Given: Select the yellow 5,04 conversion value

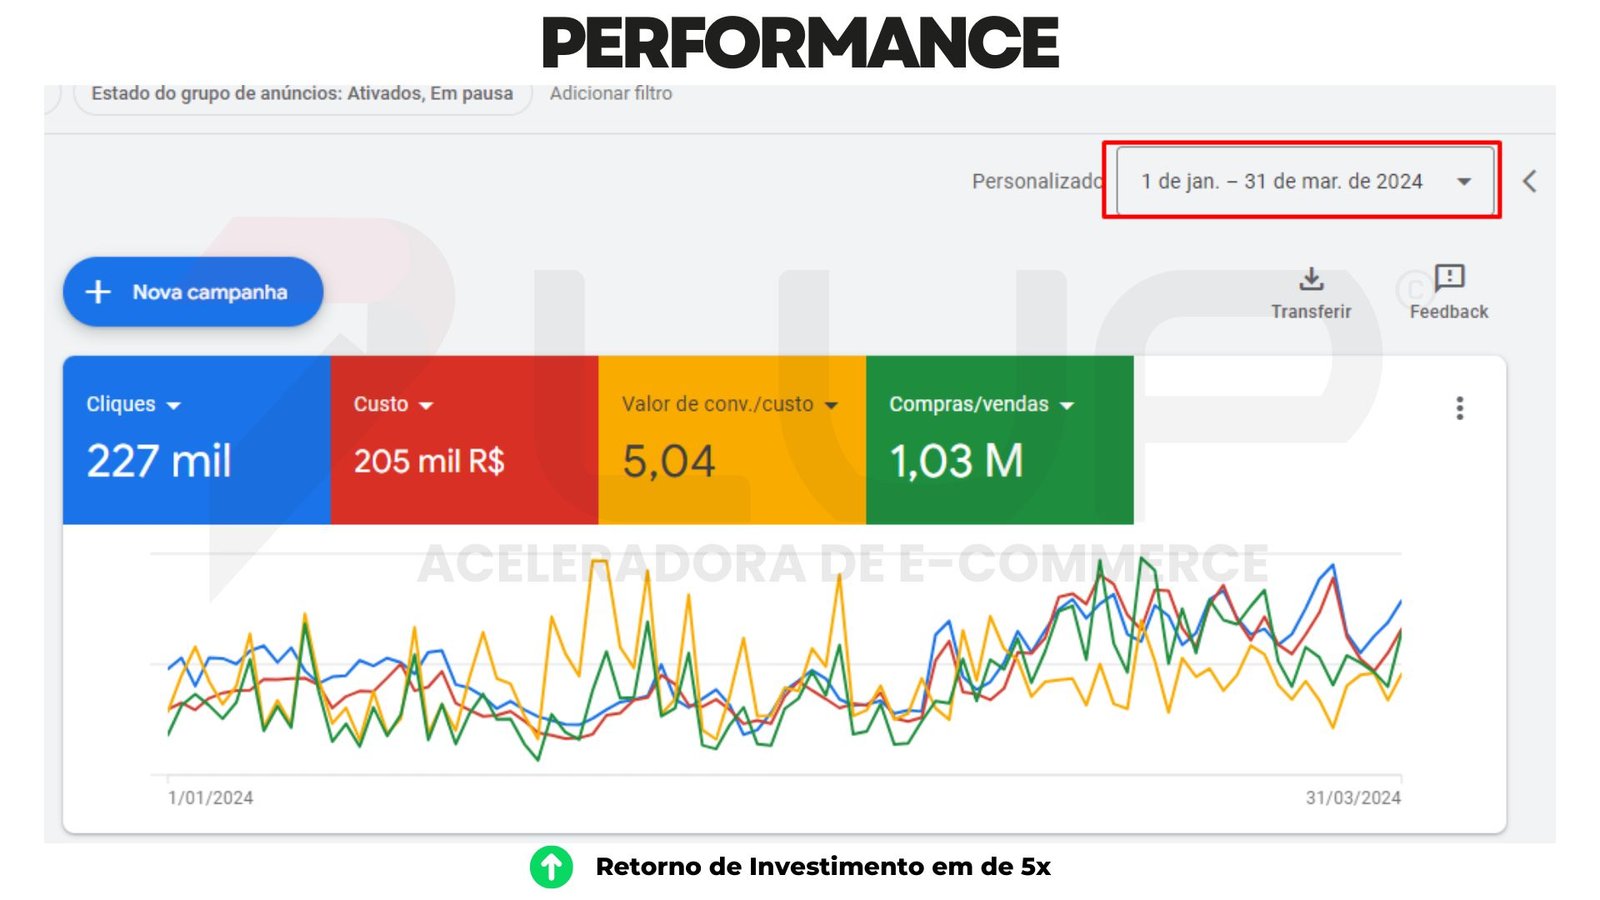Looking at the screenshot, I should point(668,461).
